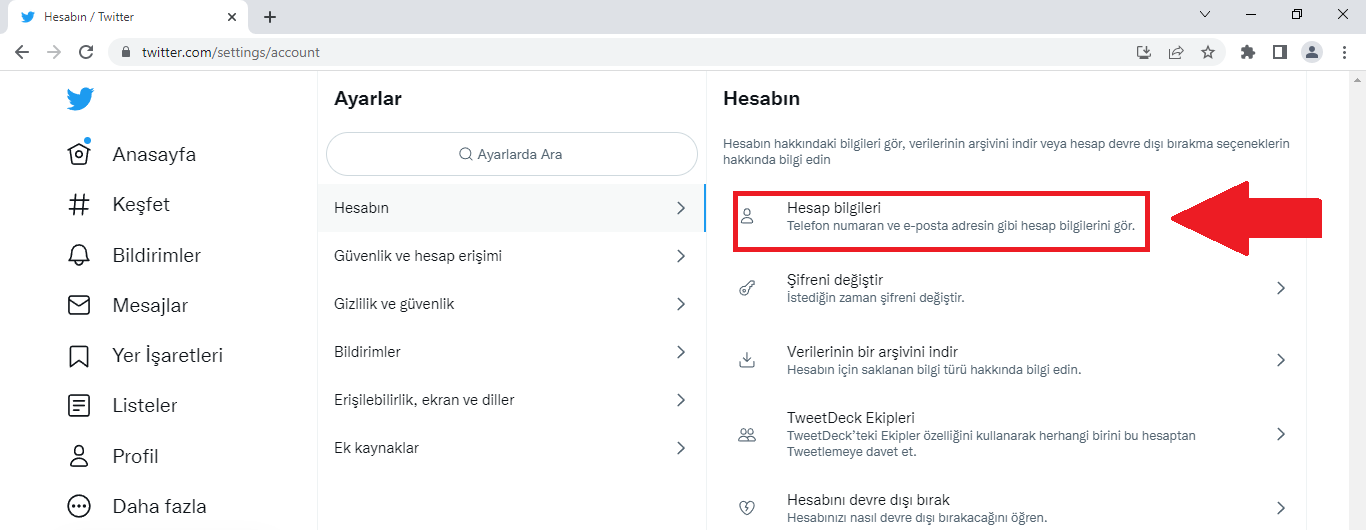Click chevron next to Verilerinin bir arşivini indir
Screen dimensions: 1366x530
[1281, 360]
